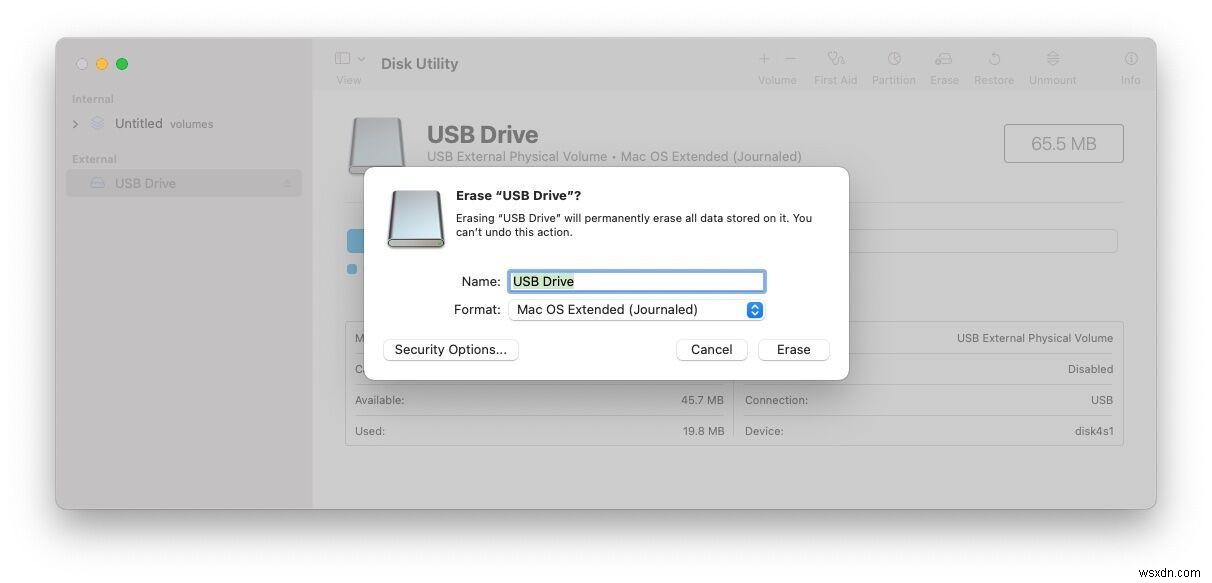Click the Unmount toolbar icon
The width and height of the screenshot is (1212, 583).
pos(1053,60)
